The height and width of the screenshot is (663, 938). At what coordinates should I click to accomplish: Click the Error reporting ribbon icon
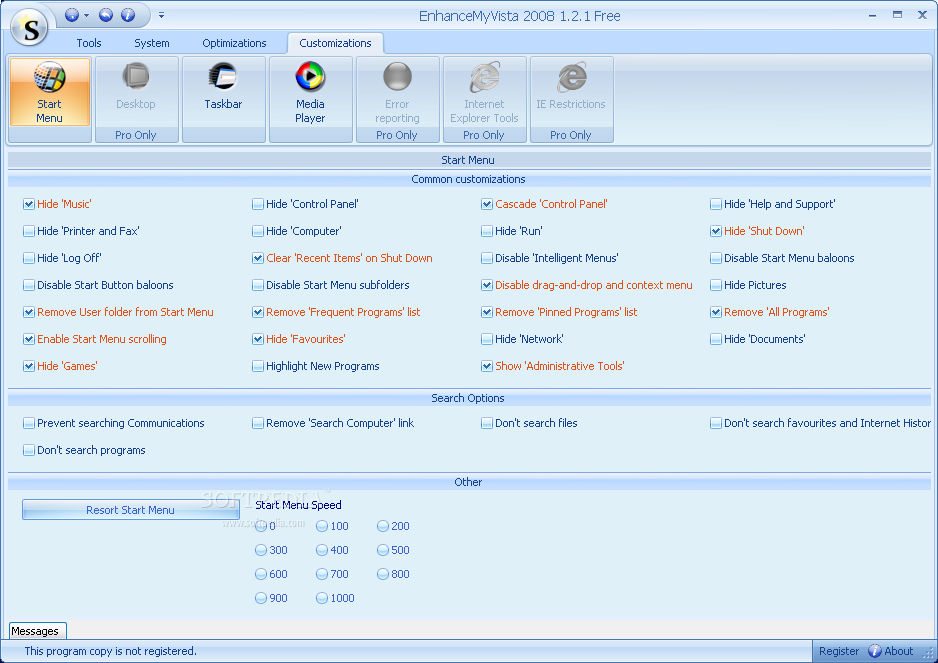click(398, 99)
